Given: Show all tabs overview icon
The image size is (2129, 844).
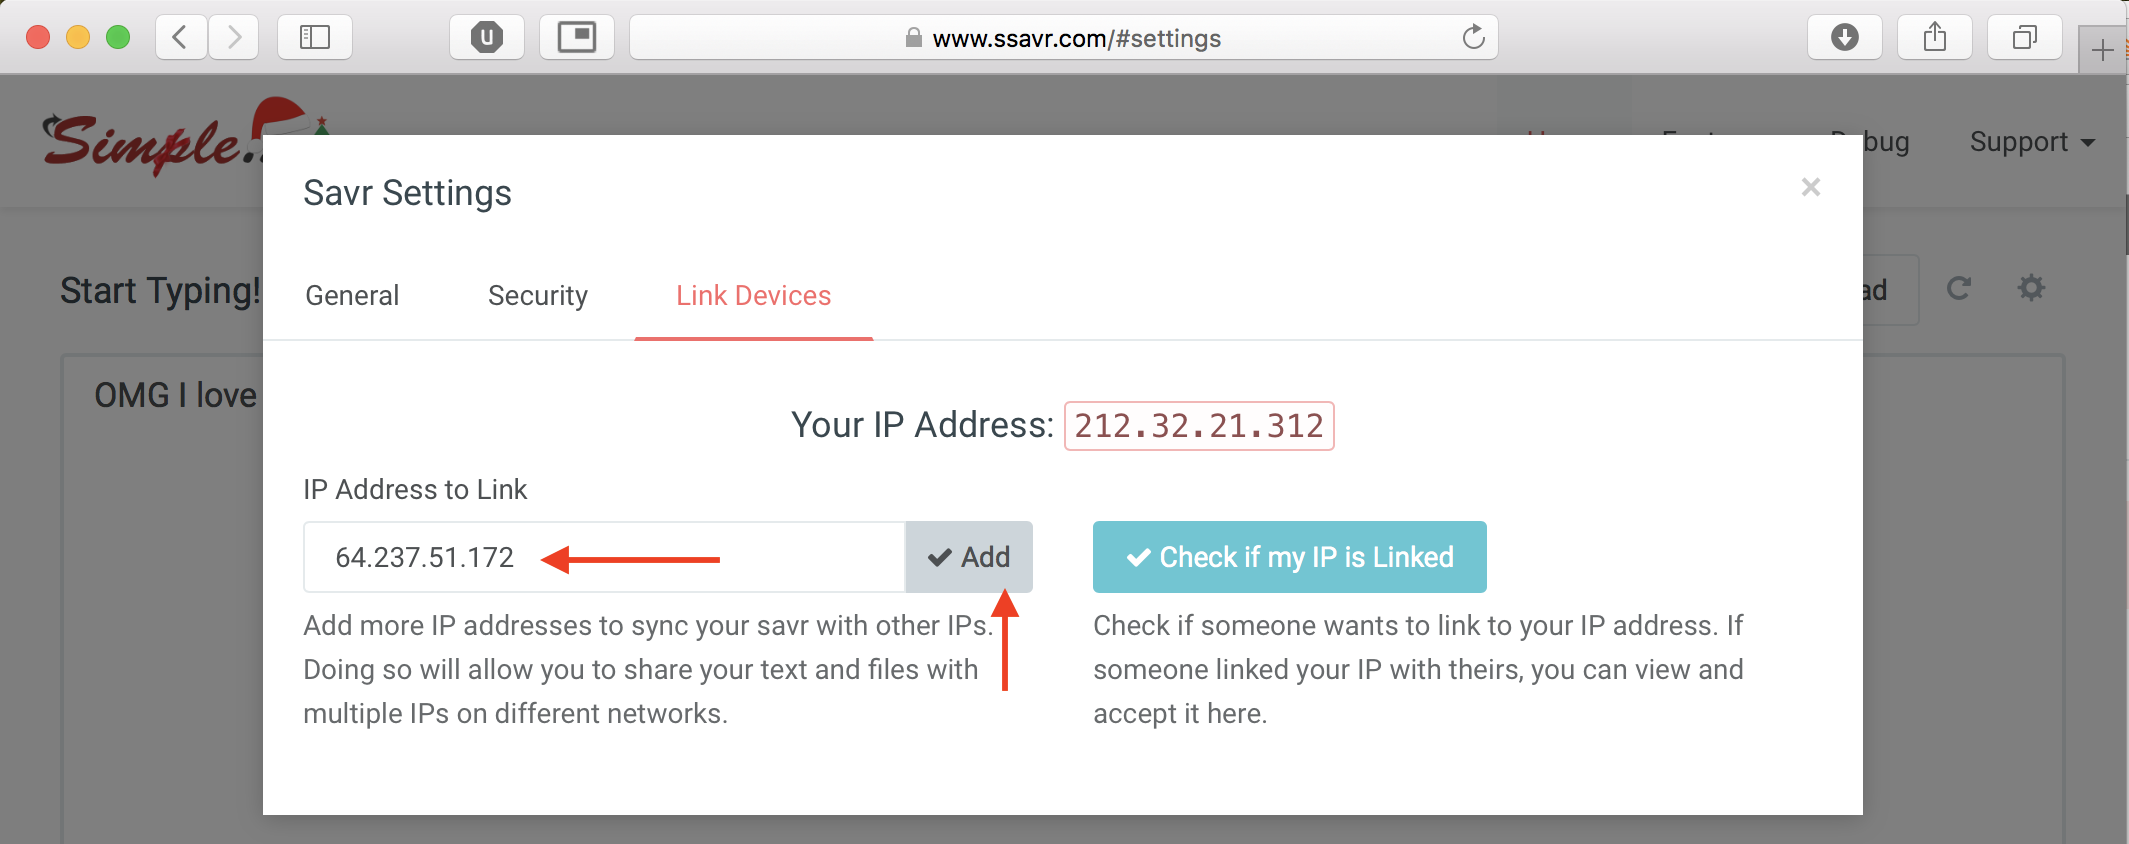Looking at the screenshot, I should coord(2025,38).
